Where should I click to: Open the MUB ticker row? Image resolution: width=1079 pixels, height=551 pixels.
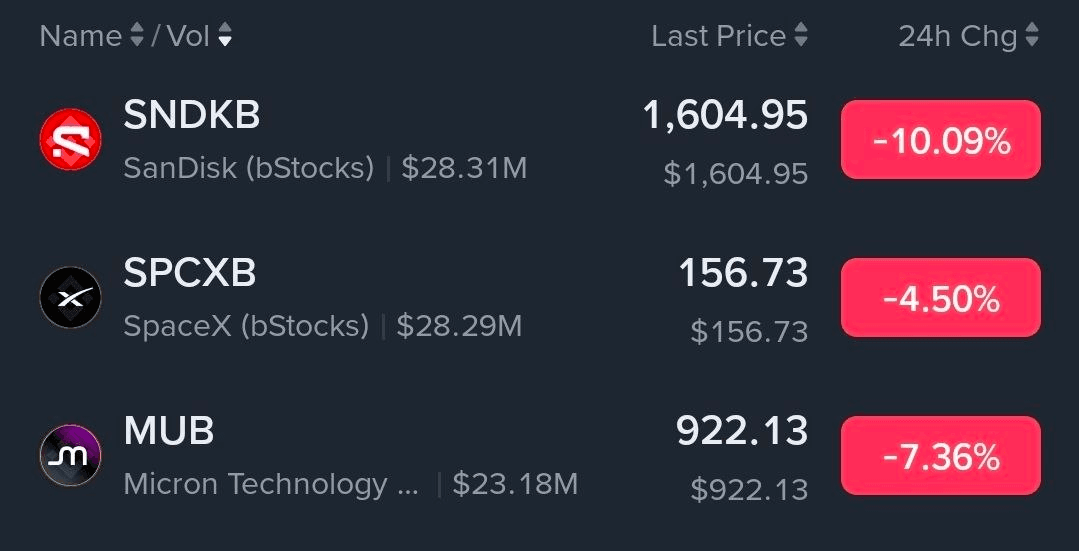tap(540, 455)
